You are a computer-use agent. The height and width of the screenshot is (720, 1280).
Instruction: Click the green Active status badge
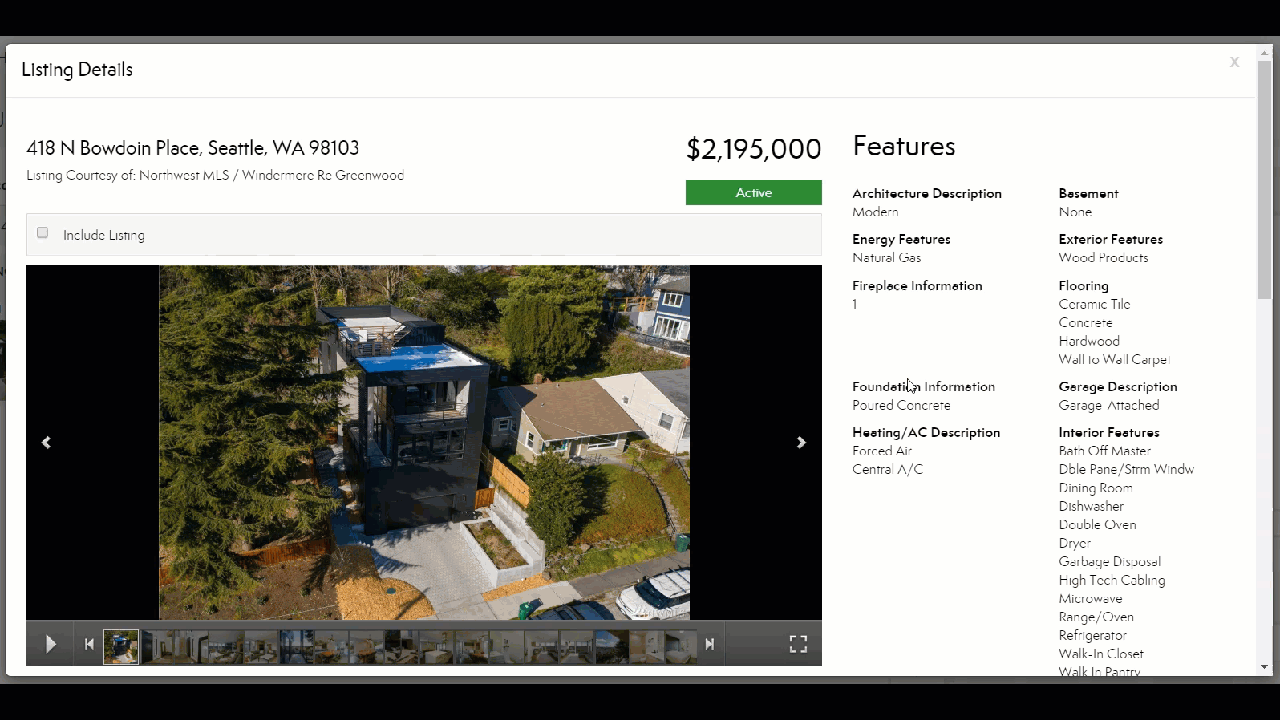point(753,193)
